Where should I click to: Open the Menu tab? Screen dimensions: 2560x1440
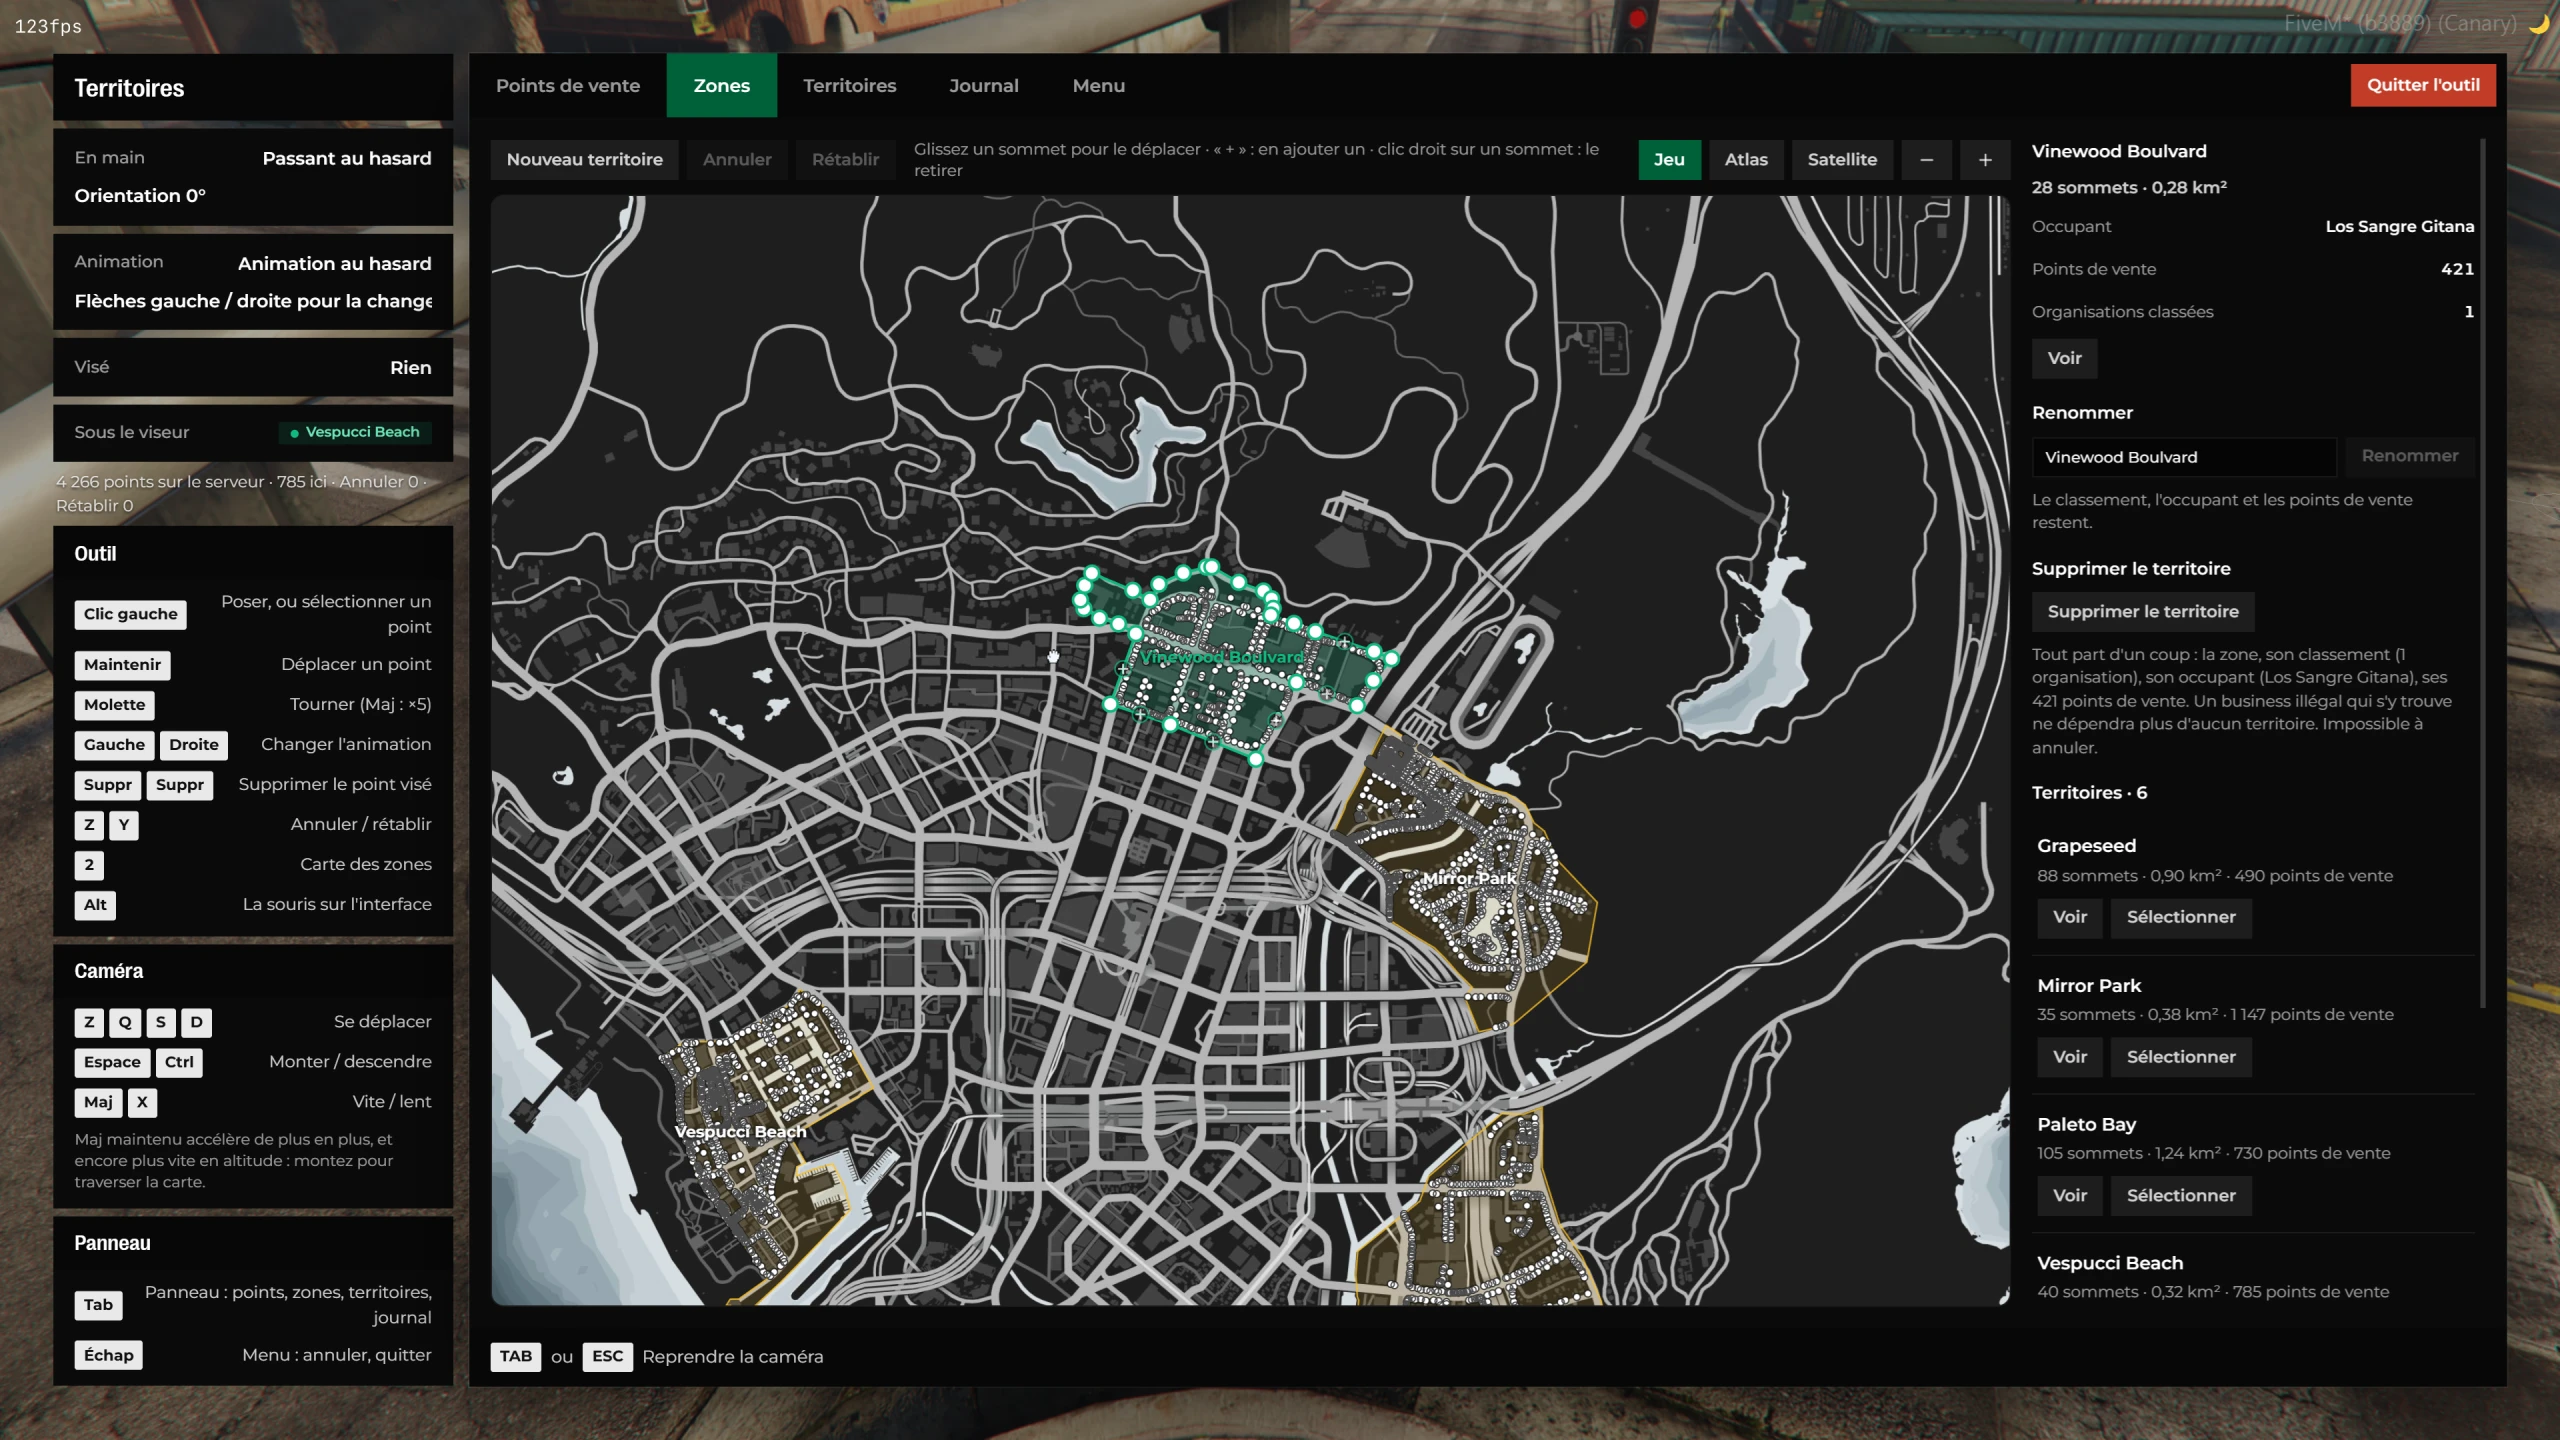(x=1099, y=86)
